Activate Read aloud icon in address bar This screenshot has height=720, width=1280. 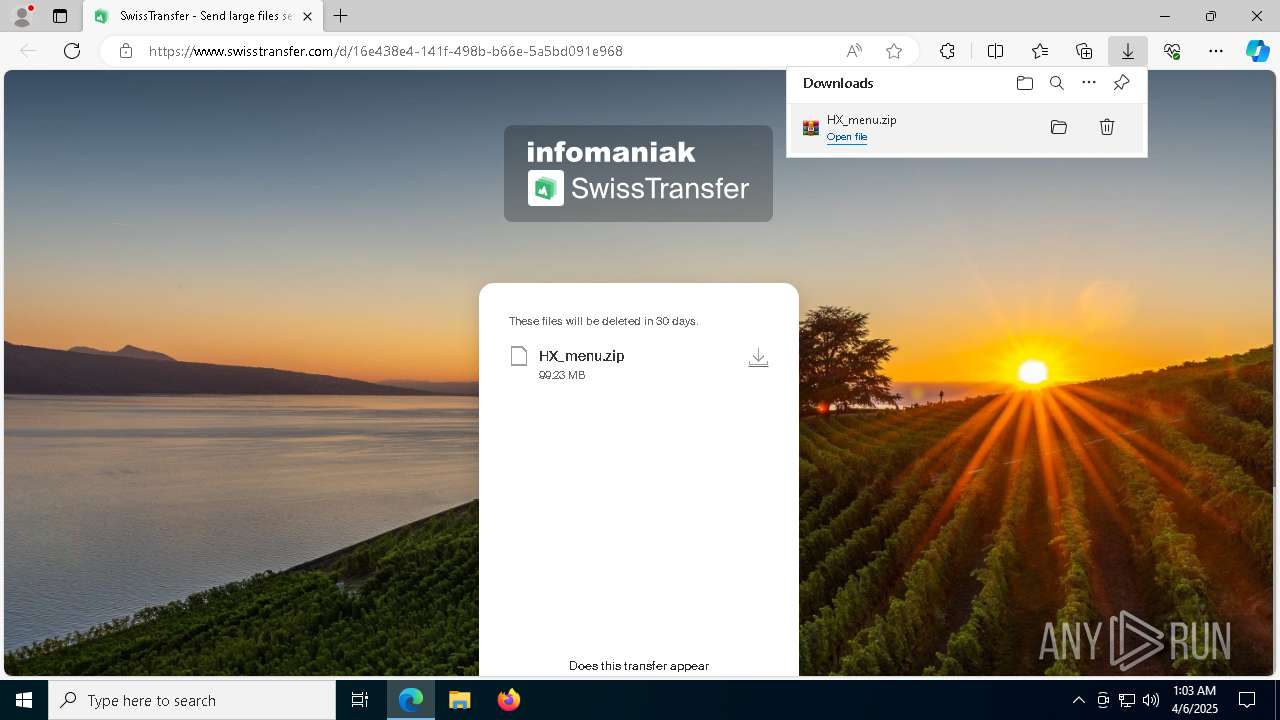click(854, 51)
